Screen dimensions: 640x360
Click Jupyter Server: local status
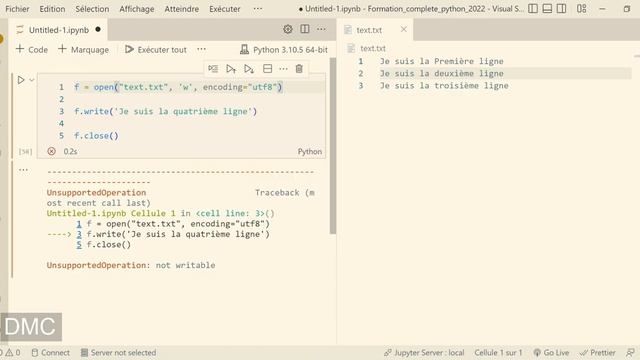coord(424,353)
